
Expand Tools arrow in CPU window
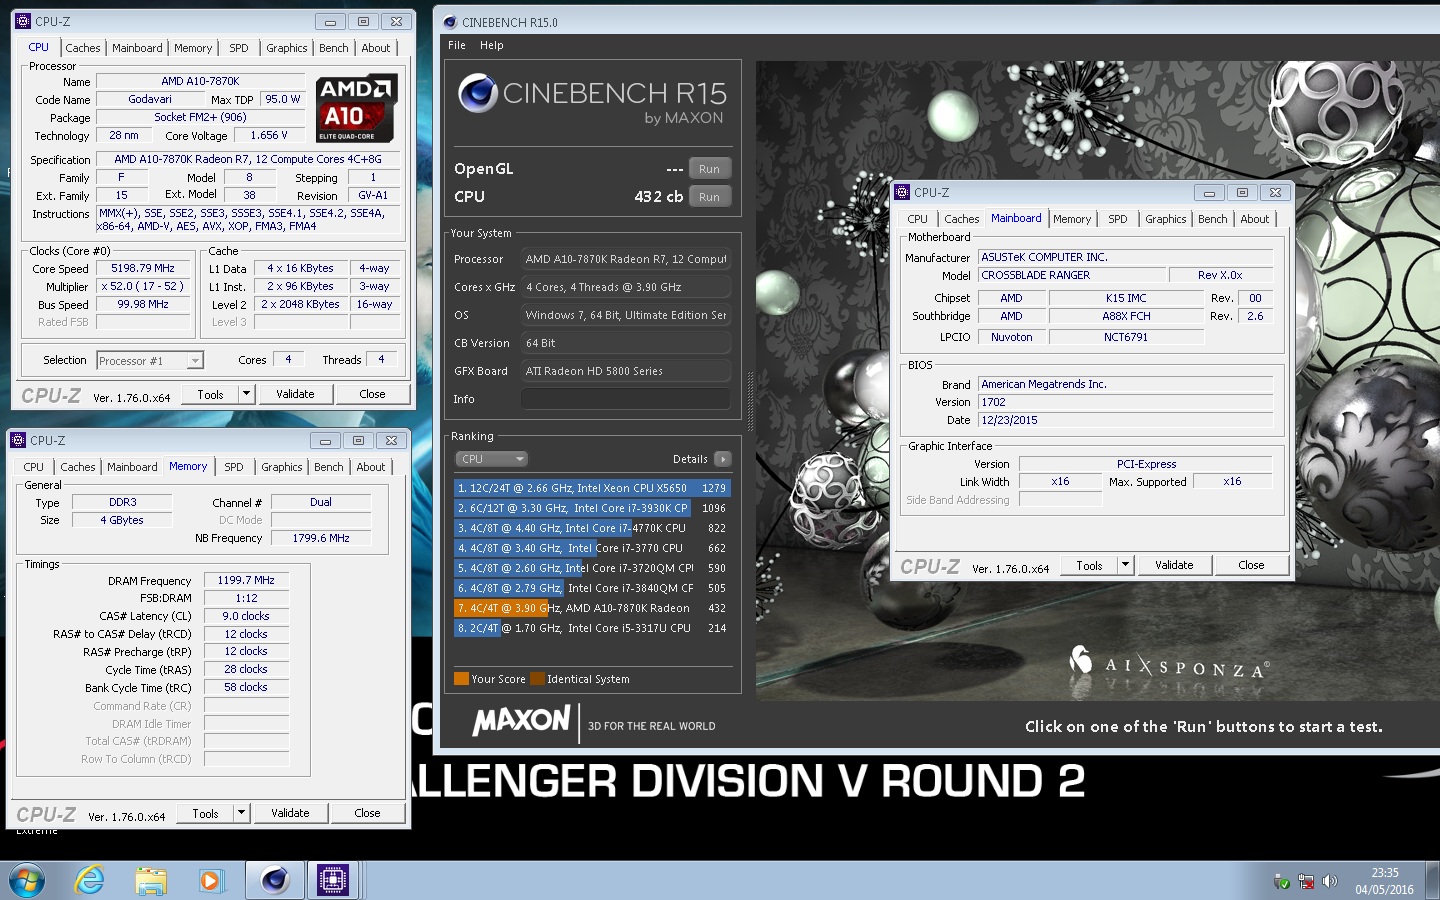click(246, 394)
